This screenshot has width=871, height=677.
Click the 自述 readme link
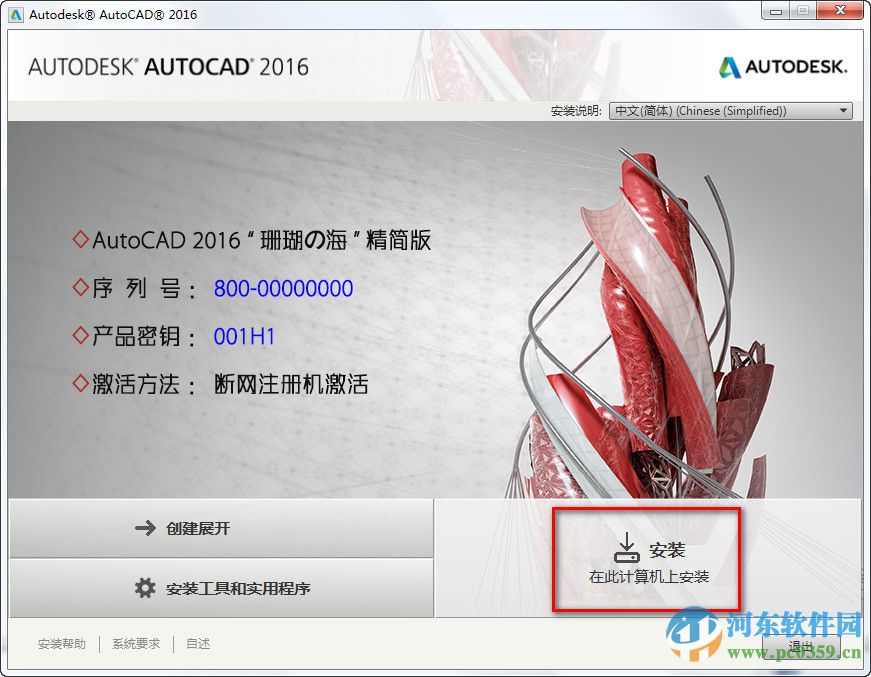click(x=197, y=643)
